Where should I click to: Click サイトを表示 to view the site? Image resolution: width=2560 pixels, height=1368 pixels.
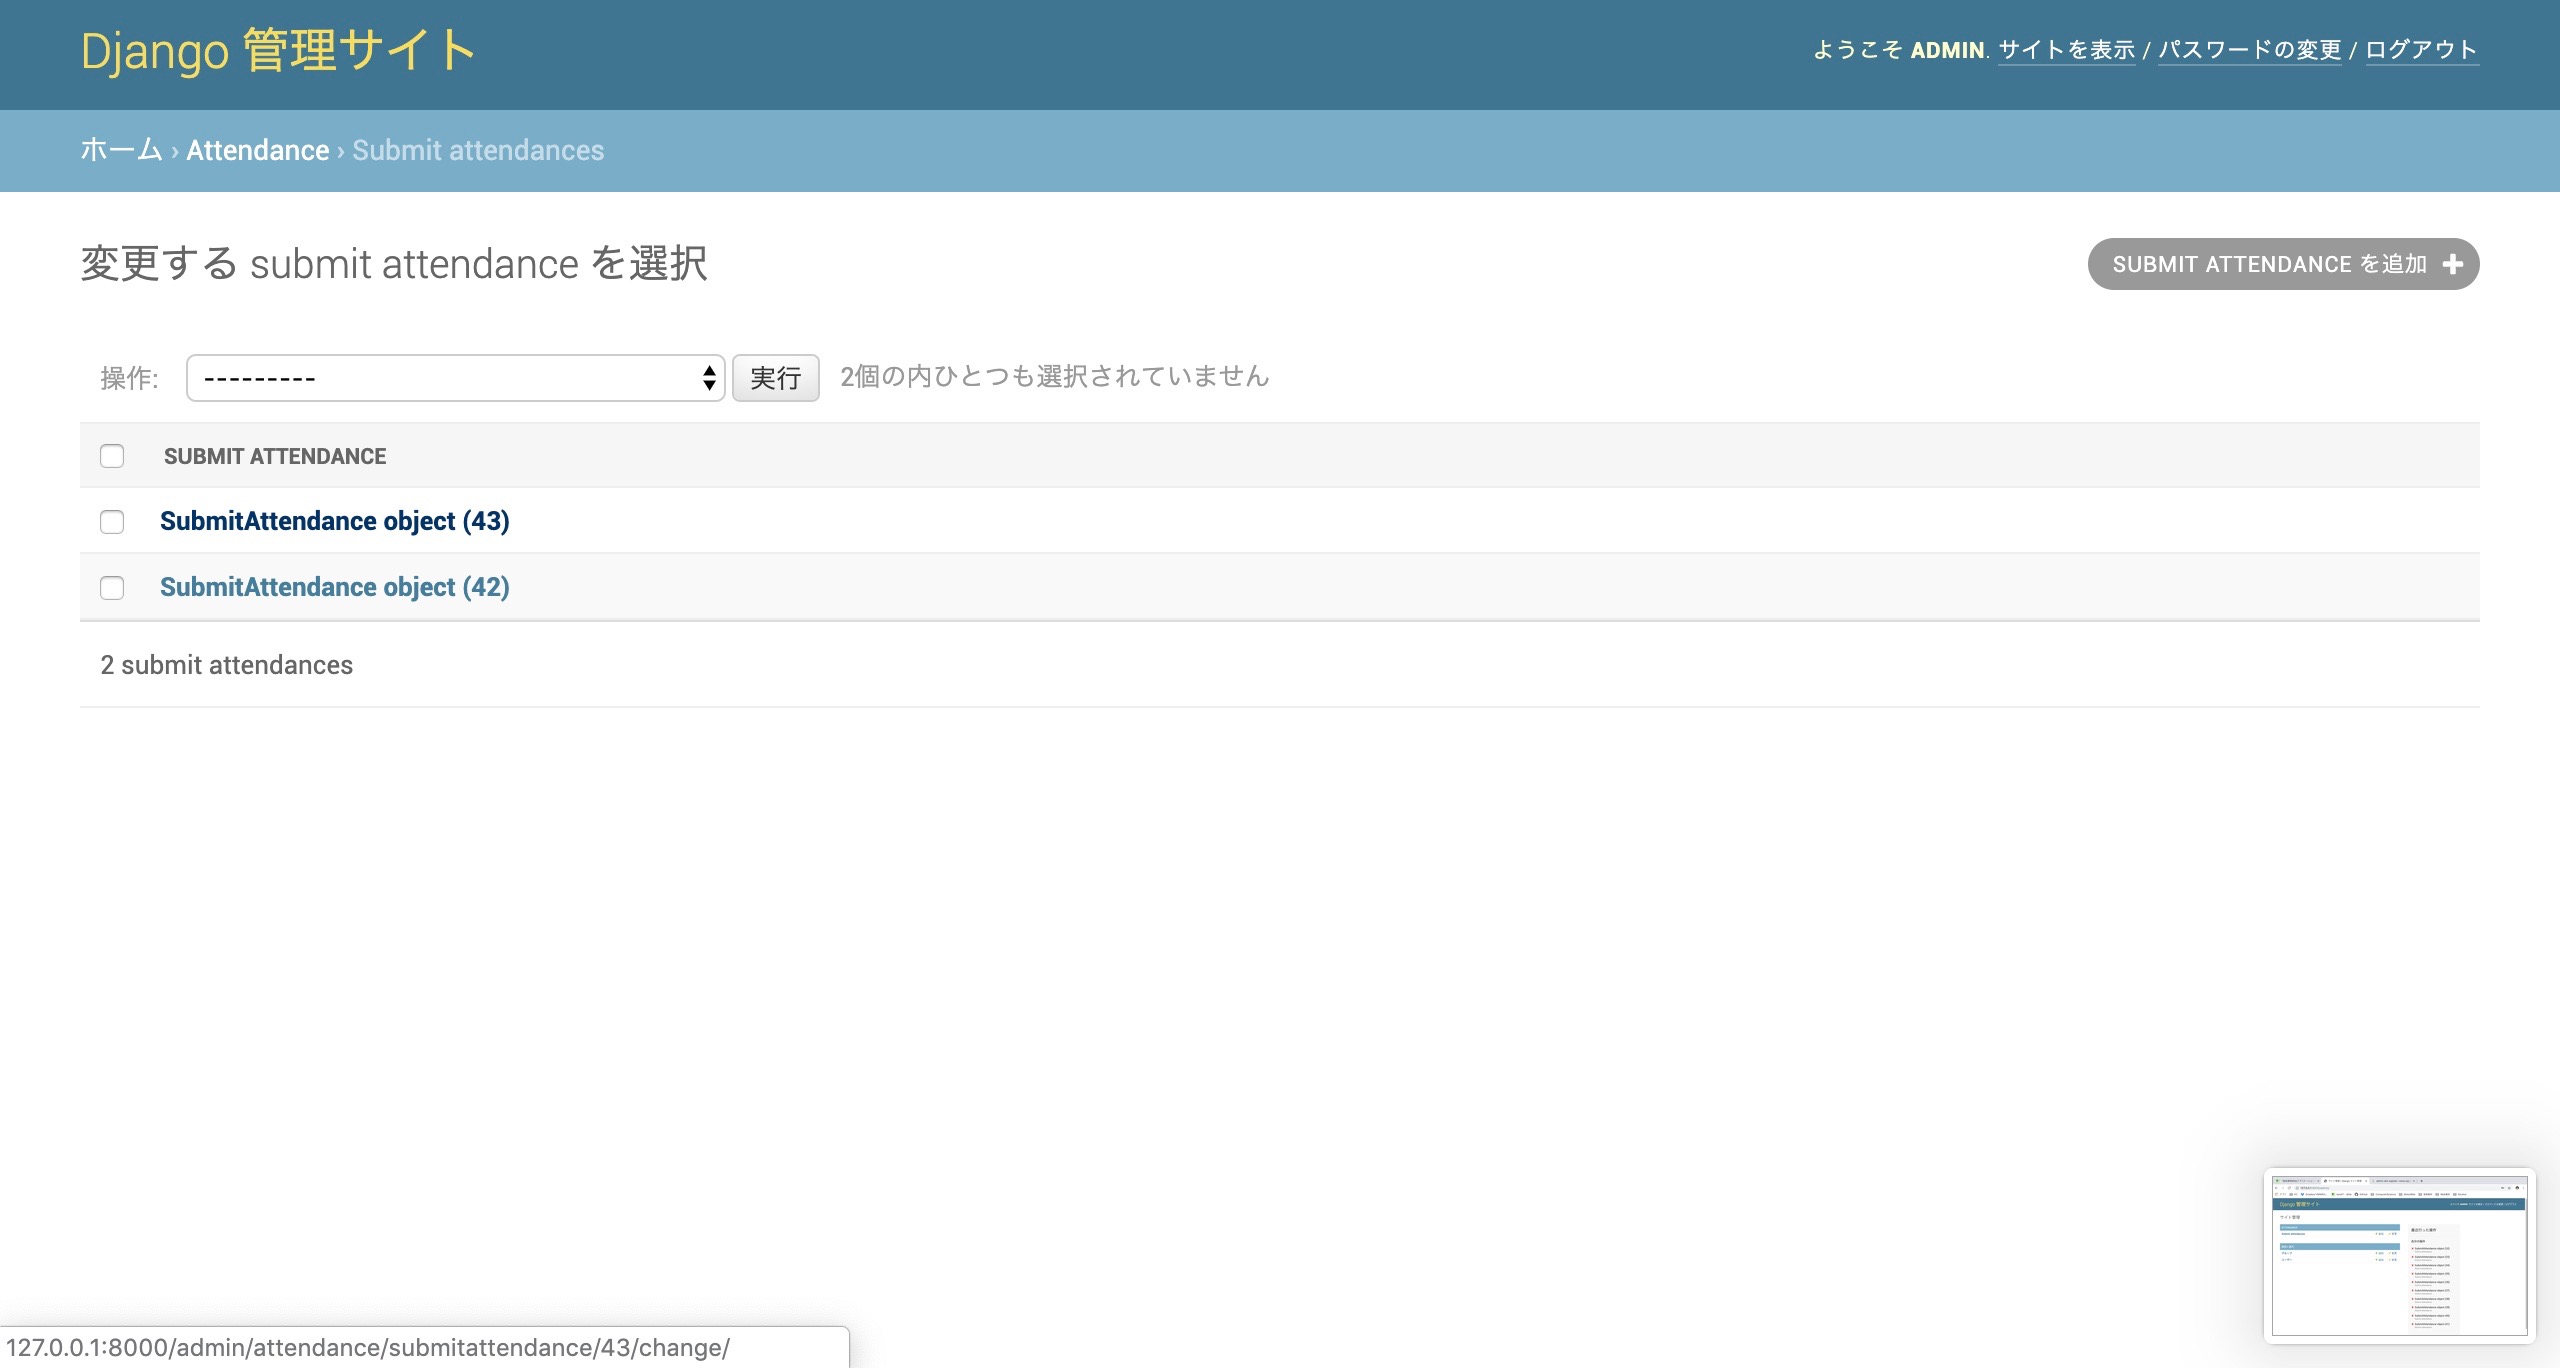click(2065, 49)
